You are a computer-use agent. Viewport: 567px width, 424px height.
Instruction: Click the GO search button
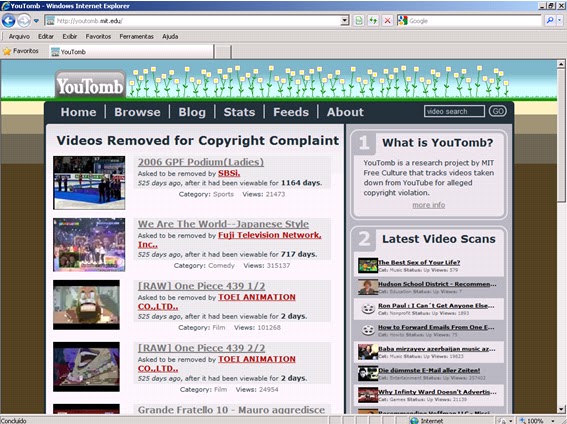[498, 111]
